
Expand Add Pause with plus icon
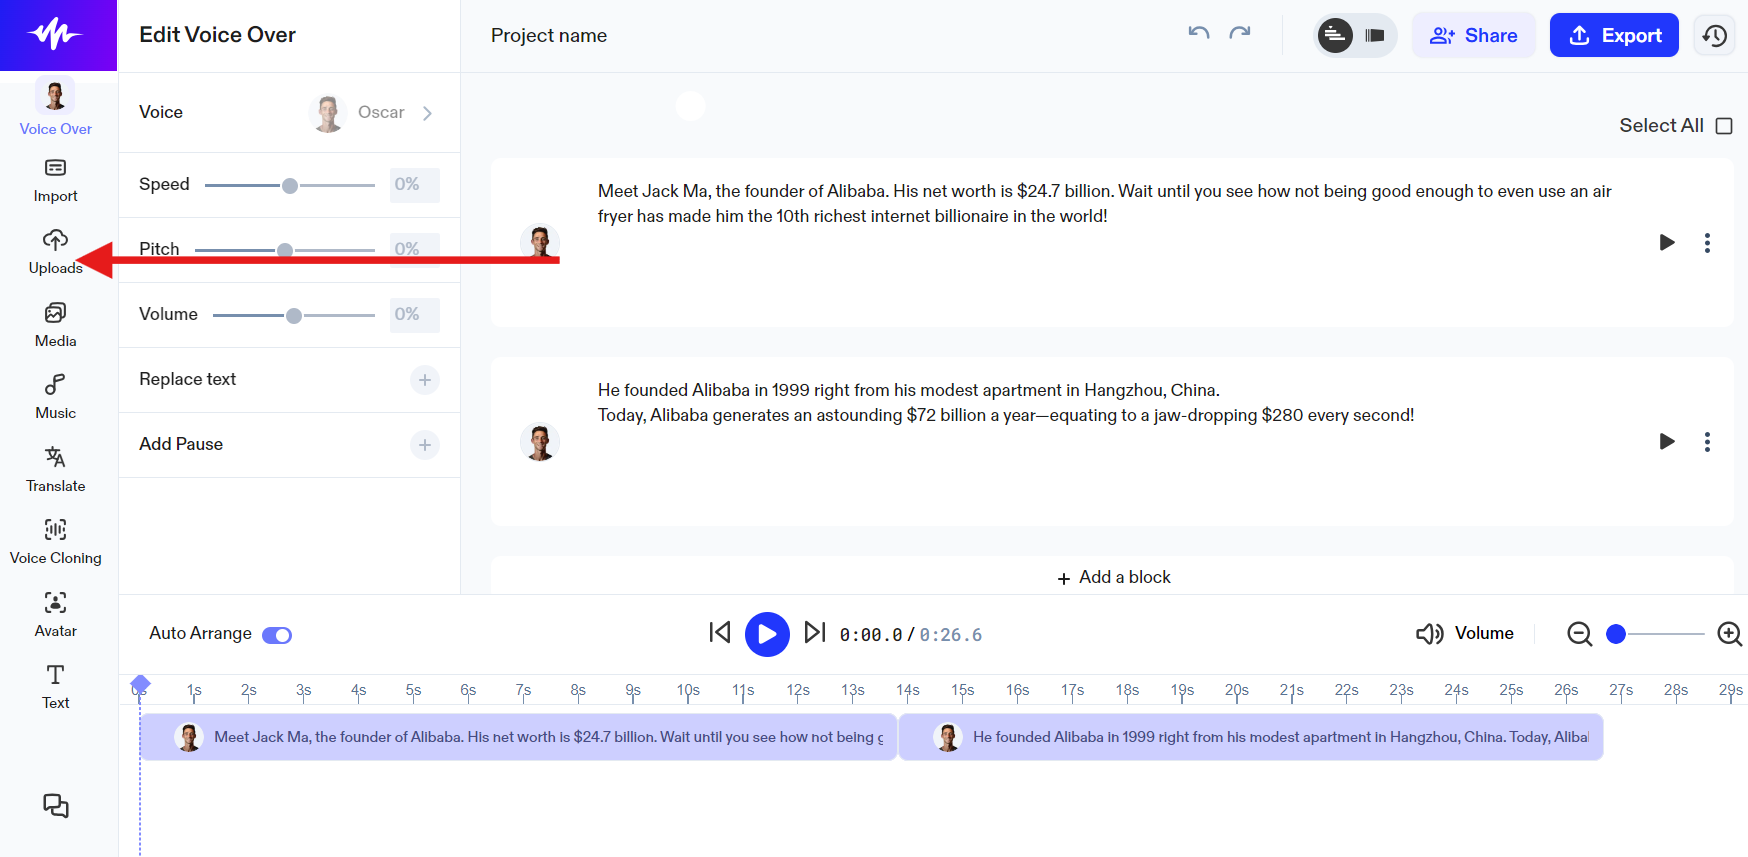[x=425, y=445]
